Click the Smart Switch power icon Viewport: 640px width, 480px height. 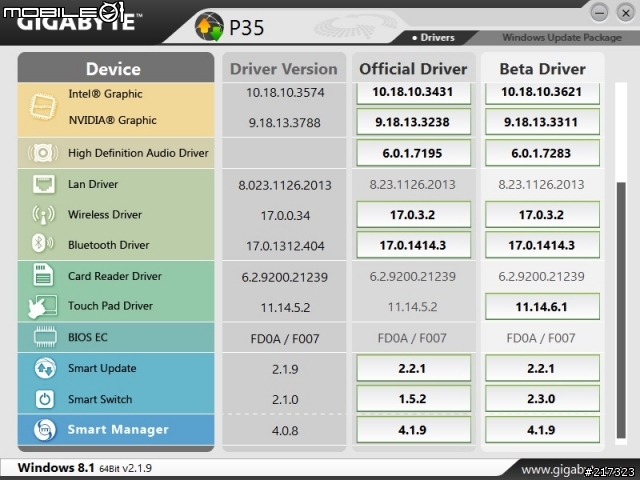[x=44, y=399]
